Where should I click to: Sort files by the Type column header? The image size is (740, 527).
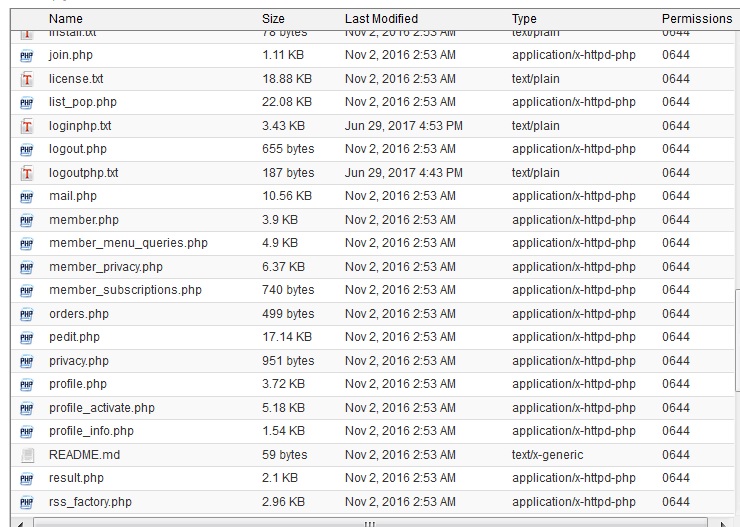(524, 18)
